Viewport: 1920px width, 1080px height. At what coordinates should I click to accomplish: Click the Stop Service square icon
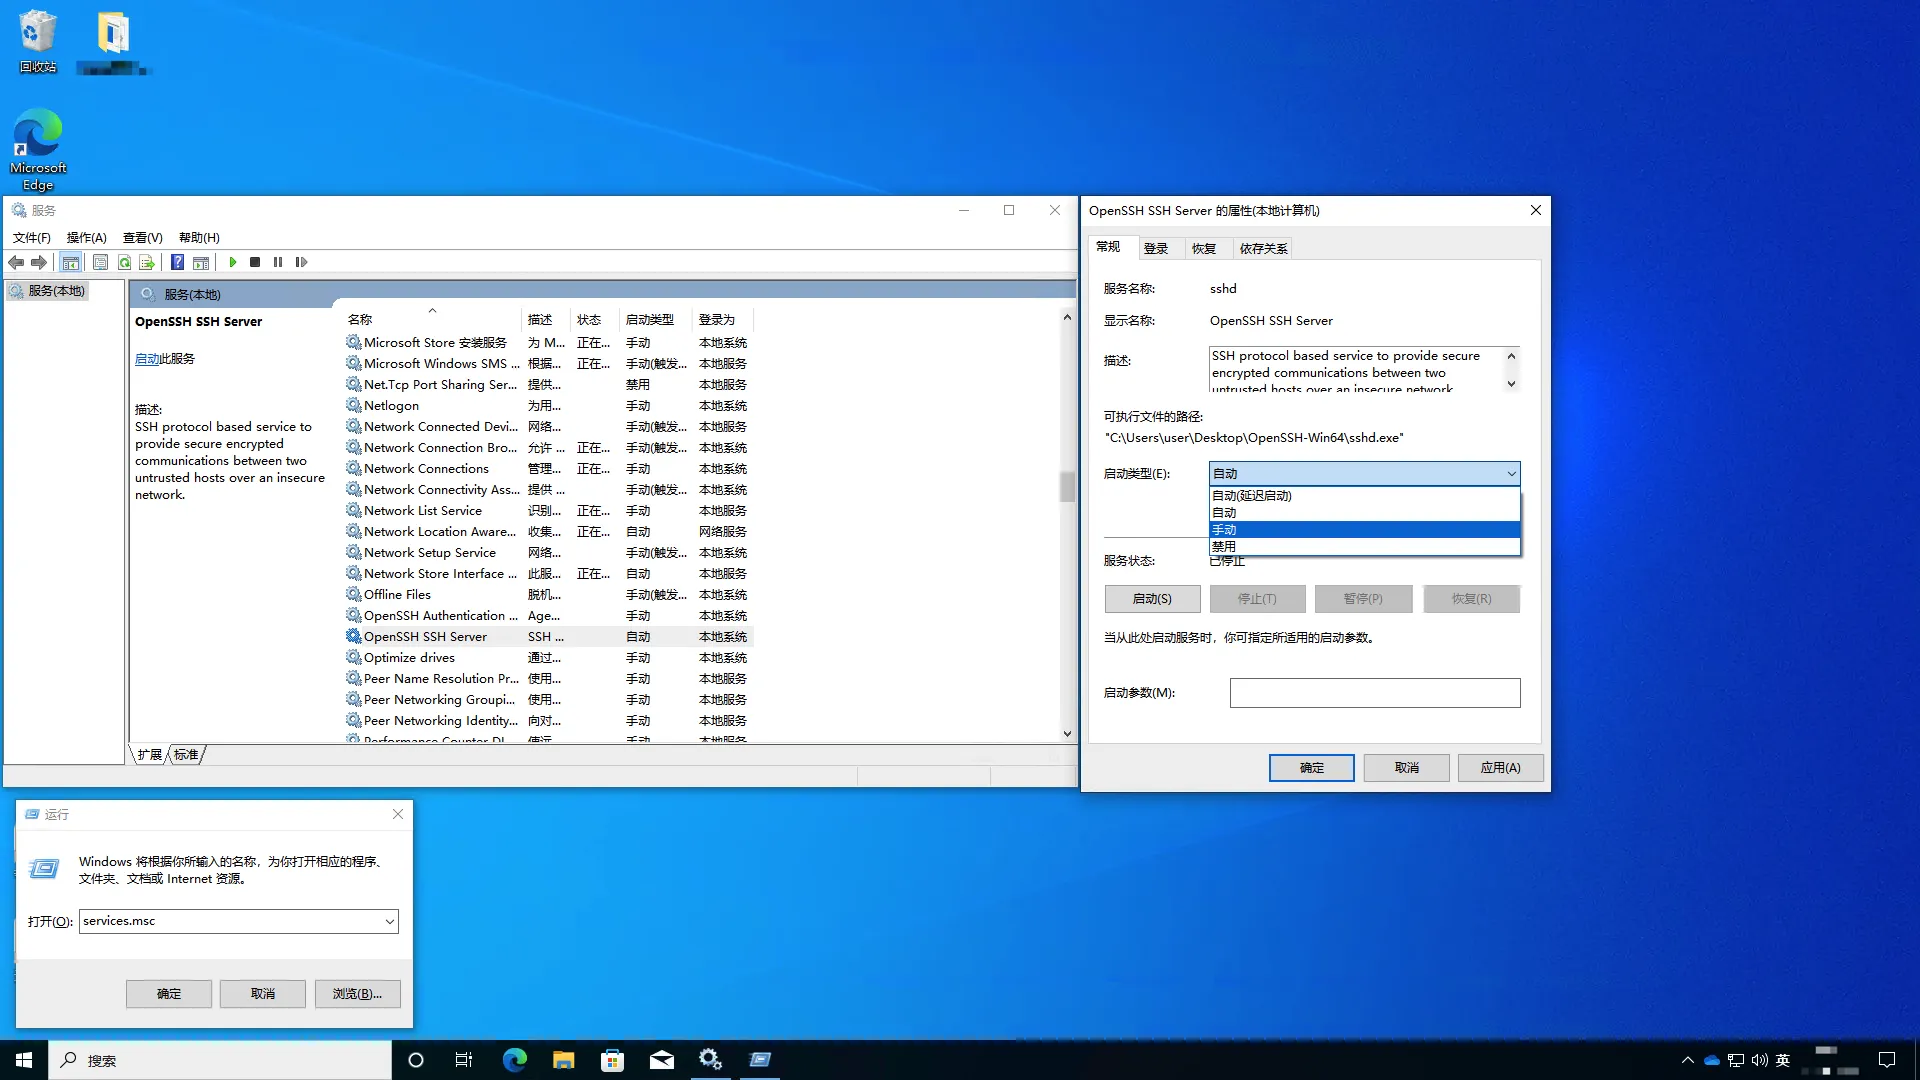pos(255,262)
